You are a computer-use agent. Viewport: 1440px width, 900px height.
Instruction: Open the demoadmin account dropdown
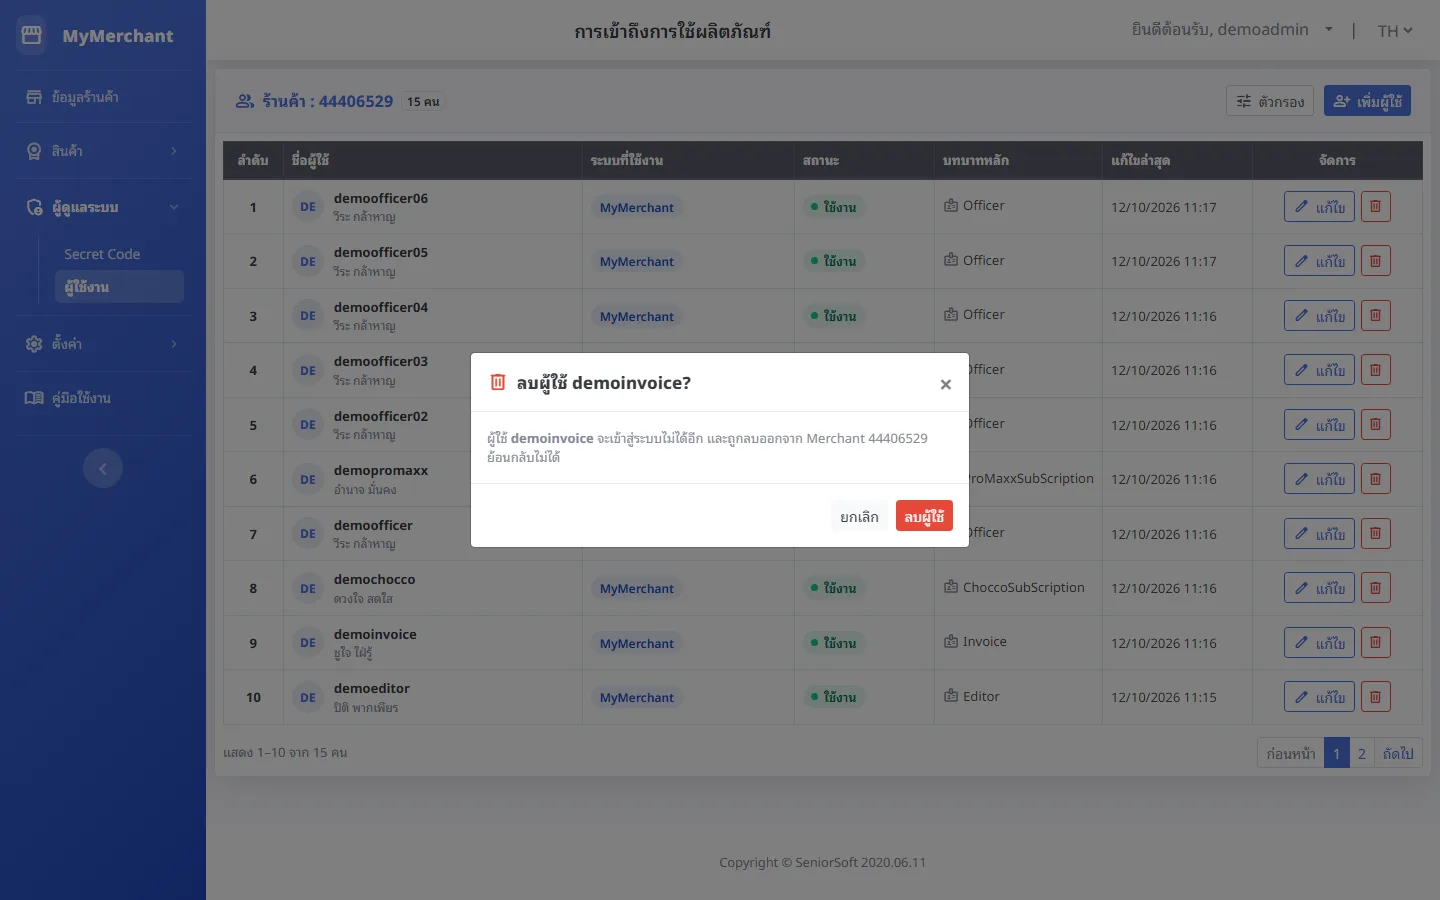click(x=1232, y=30)
